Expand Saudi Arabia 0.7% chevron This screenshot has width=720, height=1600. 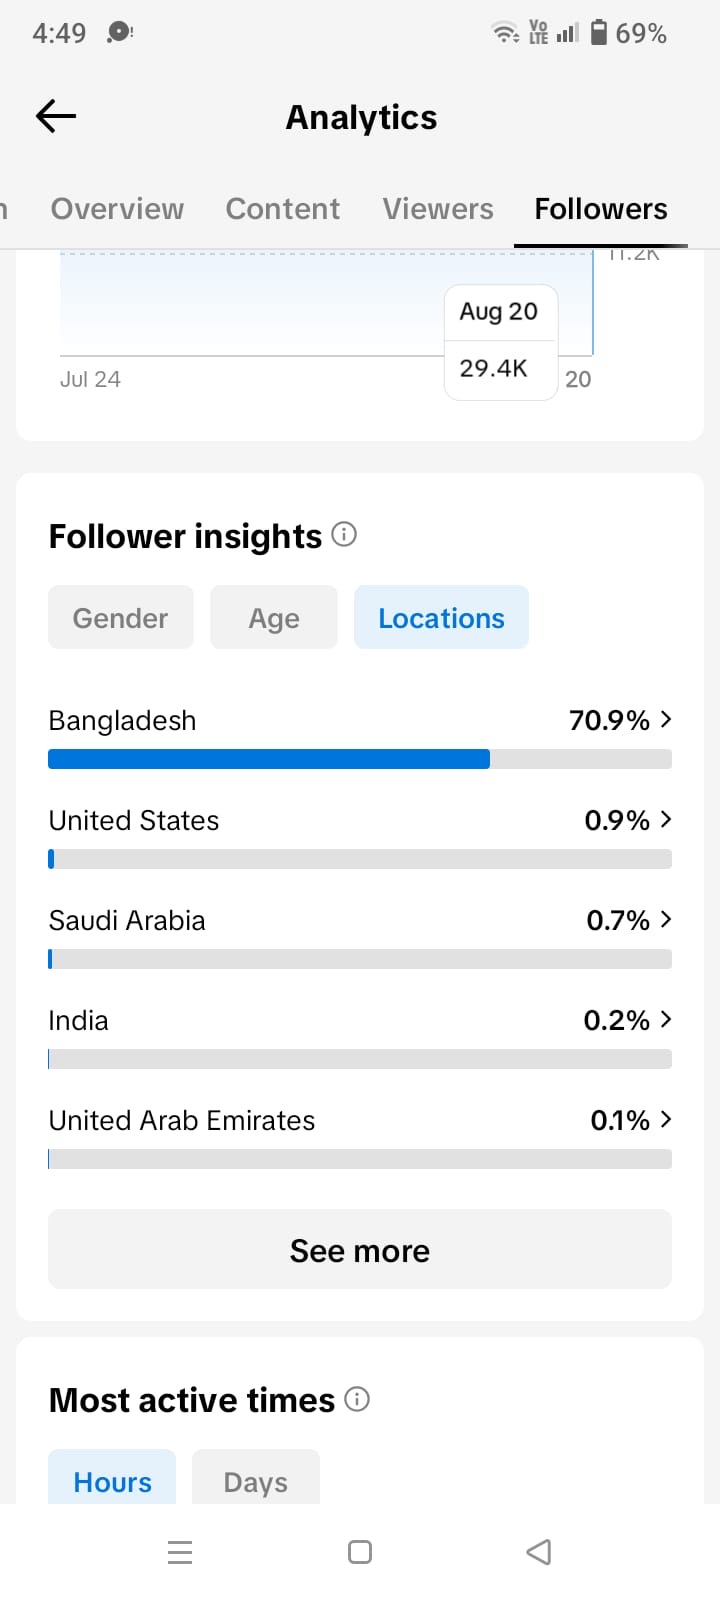pyautogui.click(x=666, y=919)
